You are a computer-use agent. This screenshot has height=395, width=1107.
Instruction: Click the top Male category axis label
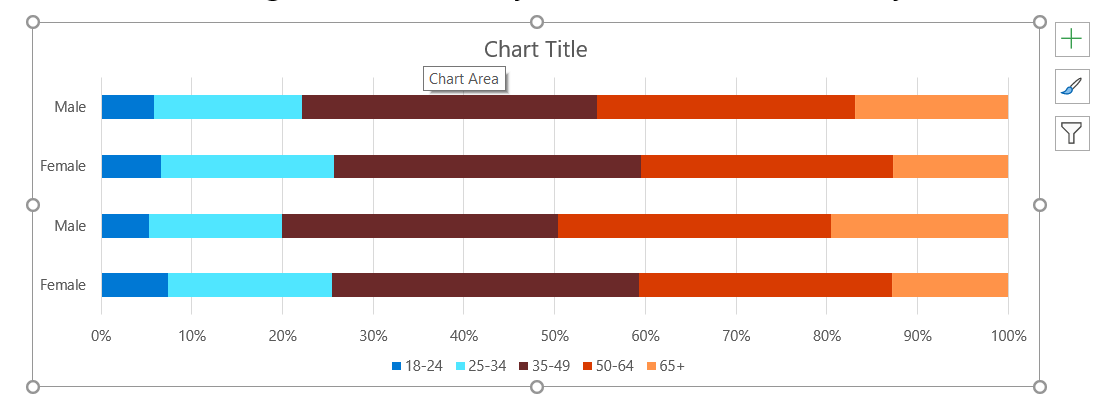click(x=71, y=107)
